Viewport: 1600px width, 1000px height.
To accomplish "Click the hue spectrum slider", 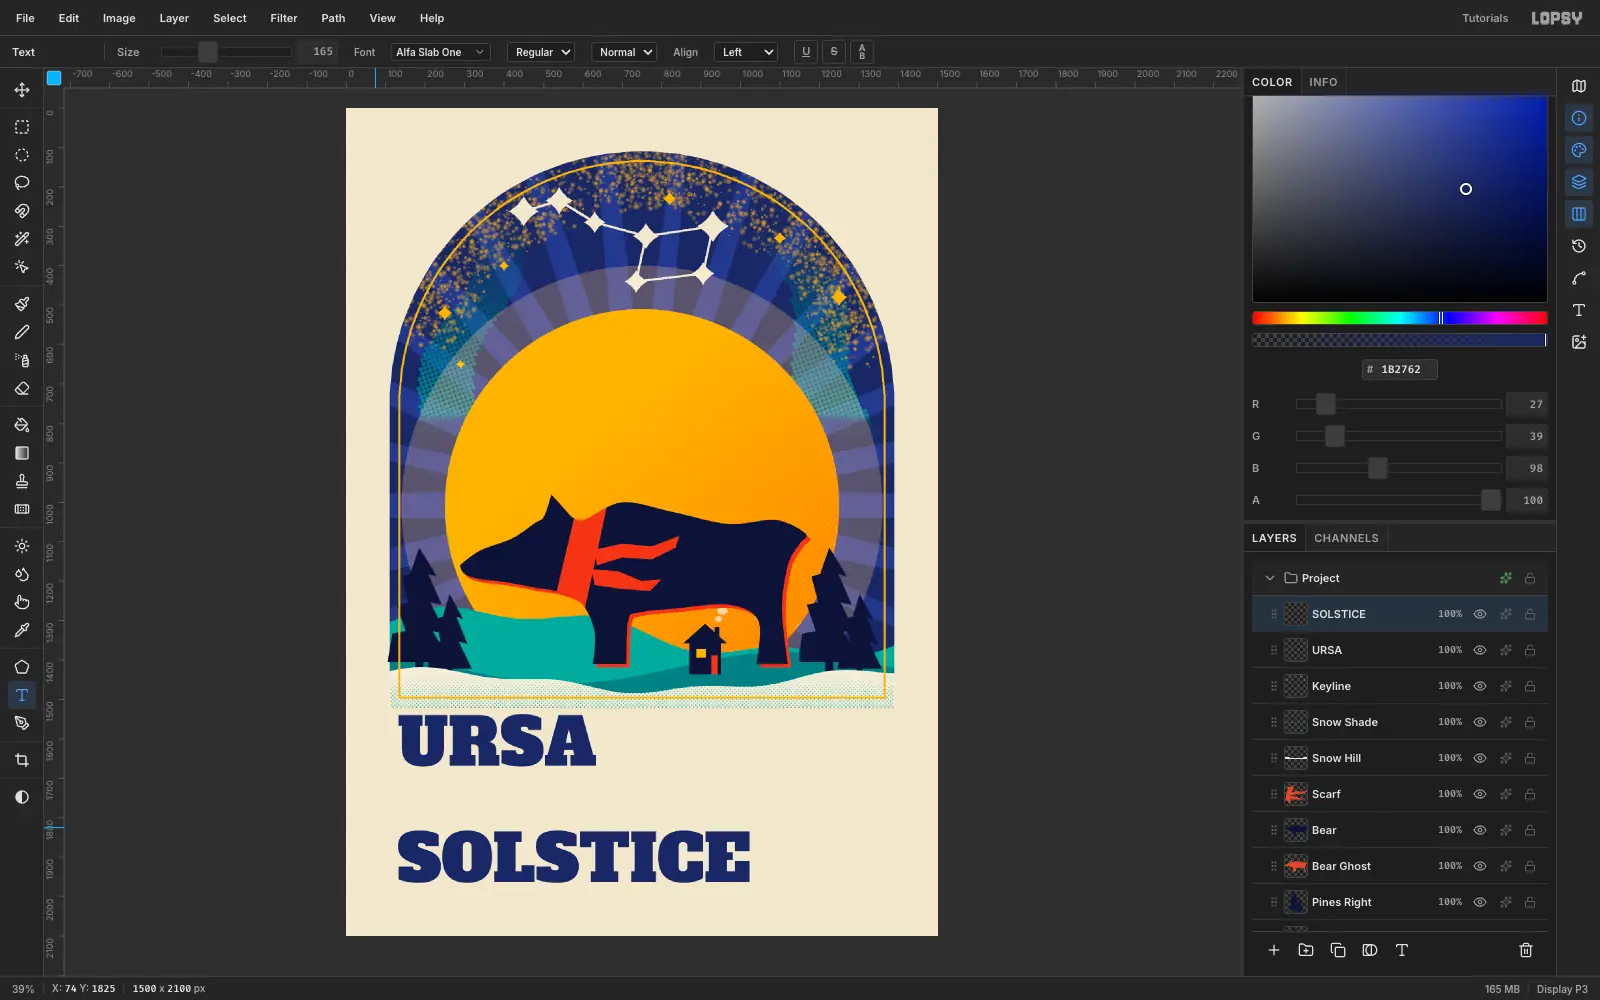I will (1400, 318).
